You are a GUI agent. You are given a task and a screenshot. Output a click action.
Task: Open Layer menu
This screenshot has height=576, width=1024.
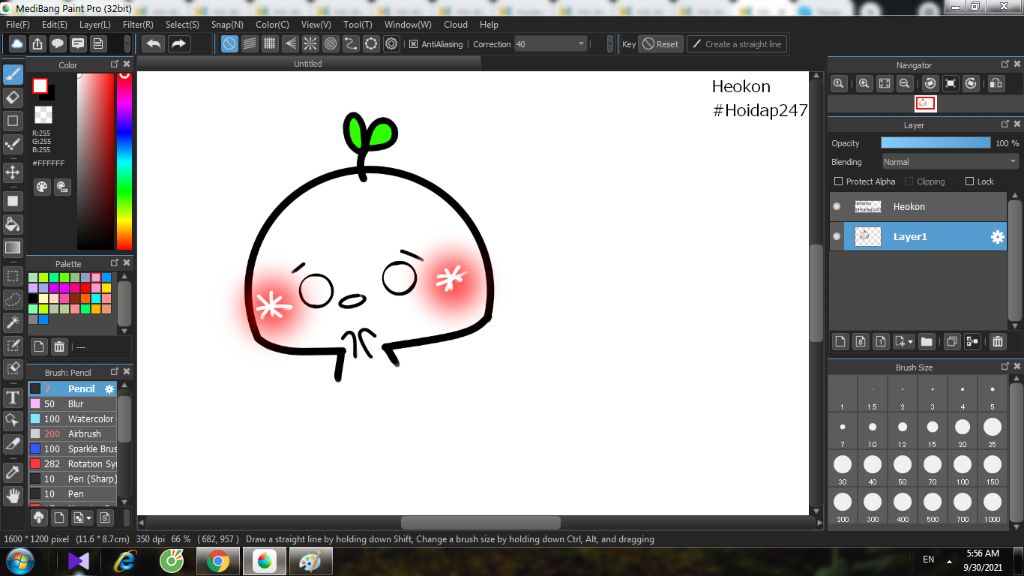click(x=95, y=25)
